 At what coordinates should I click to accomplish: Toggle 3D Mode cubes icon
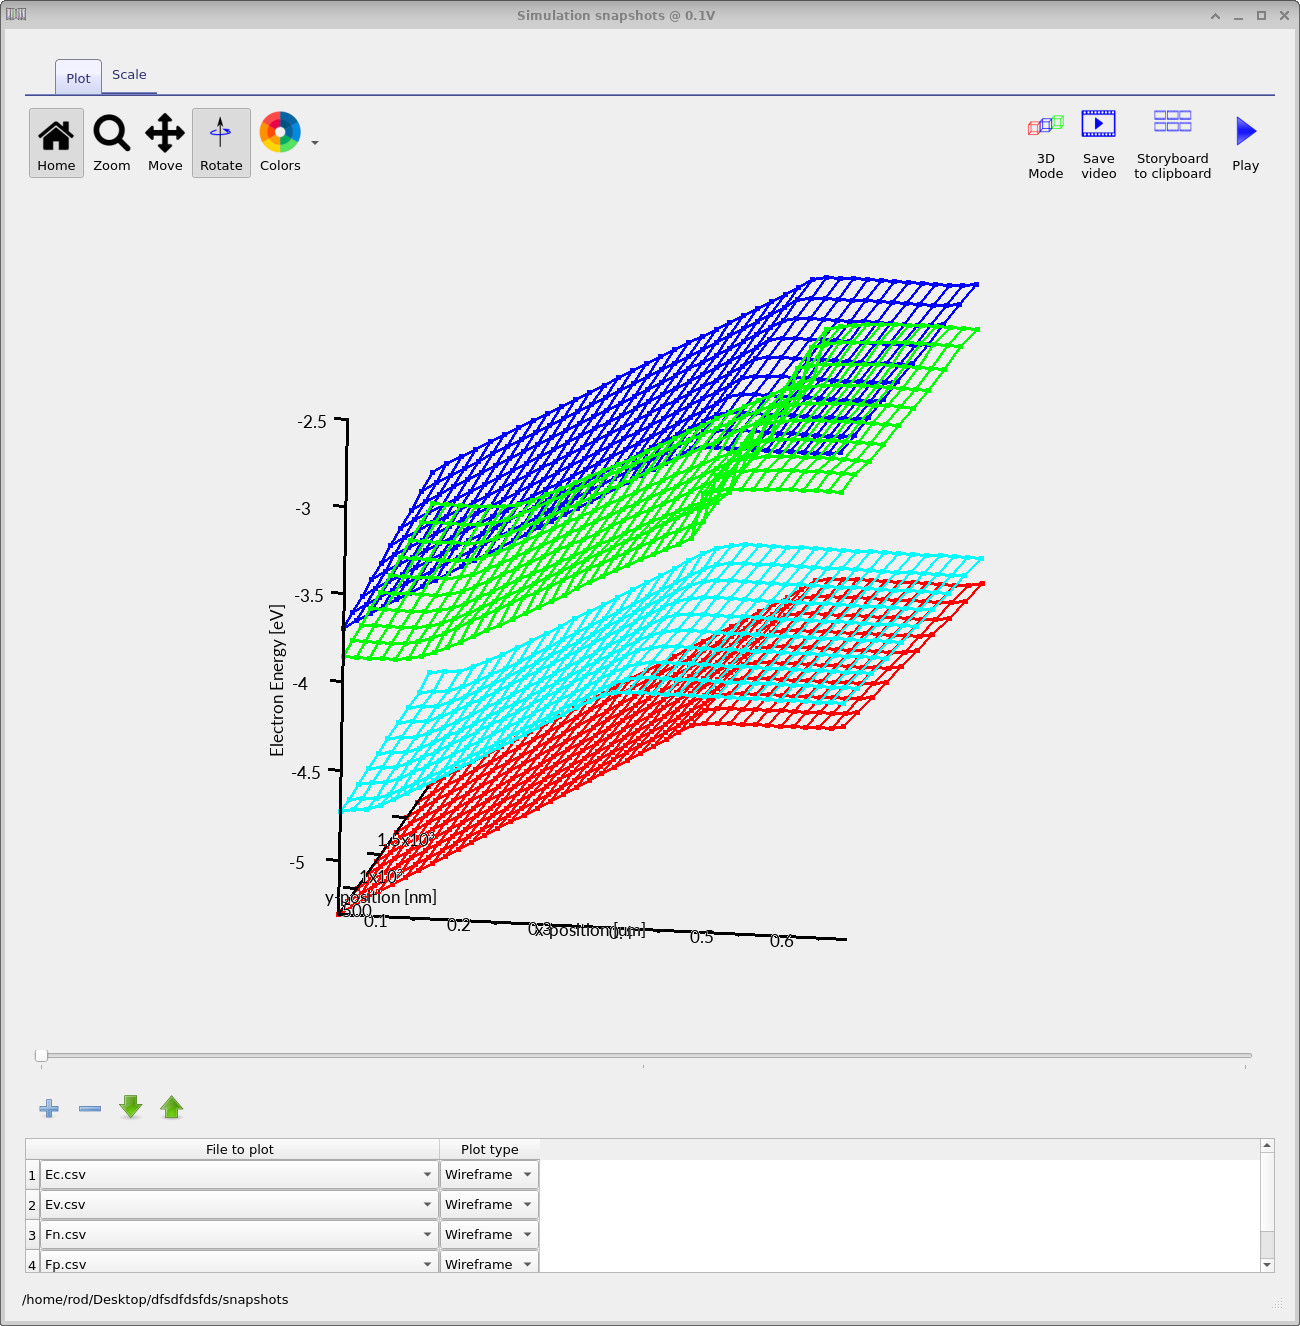1046,144
